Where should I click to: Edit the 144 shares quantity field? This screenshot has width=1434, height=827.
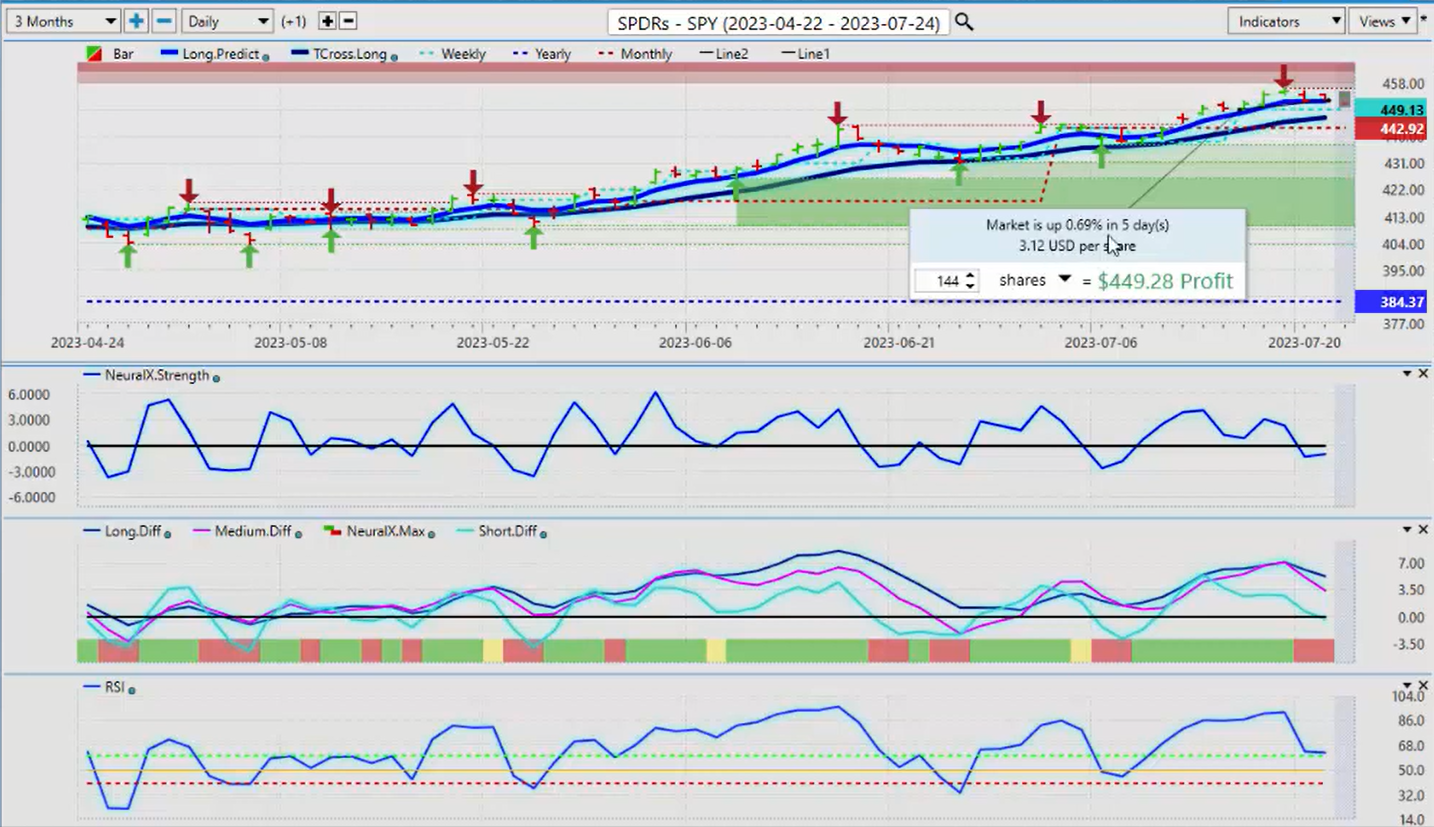[x=940, y=281]
